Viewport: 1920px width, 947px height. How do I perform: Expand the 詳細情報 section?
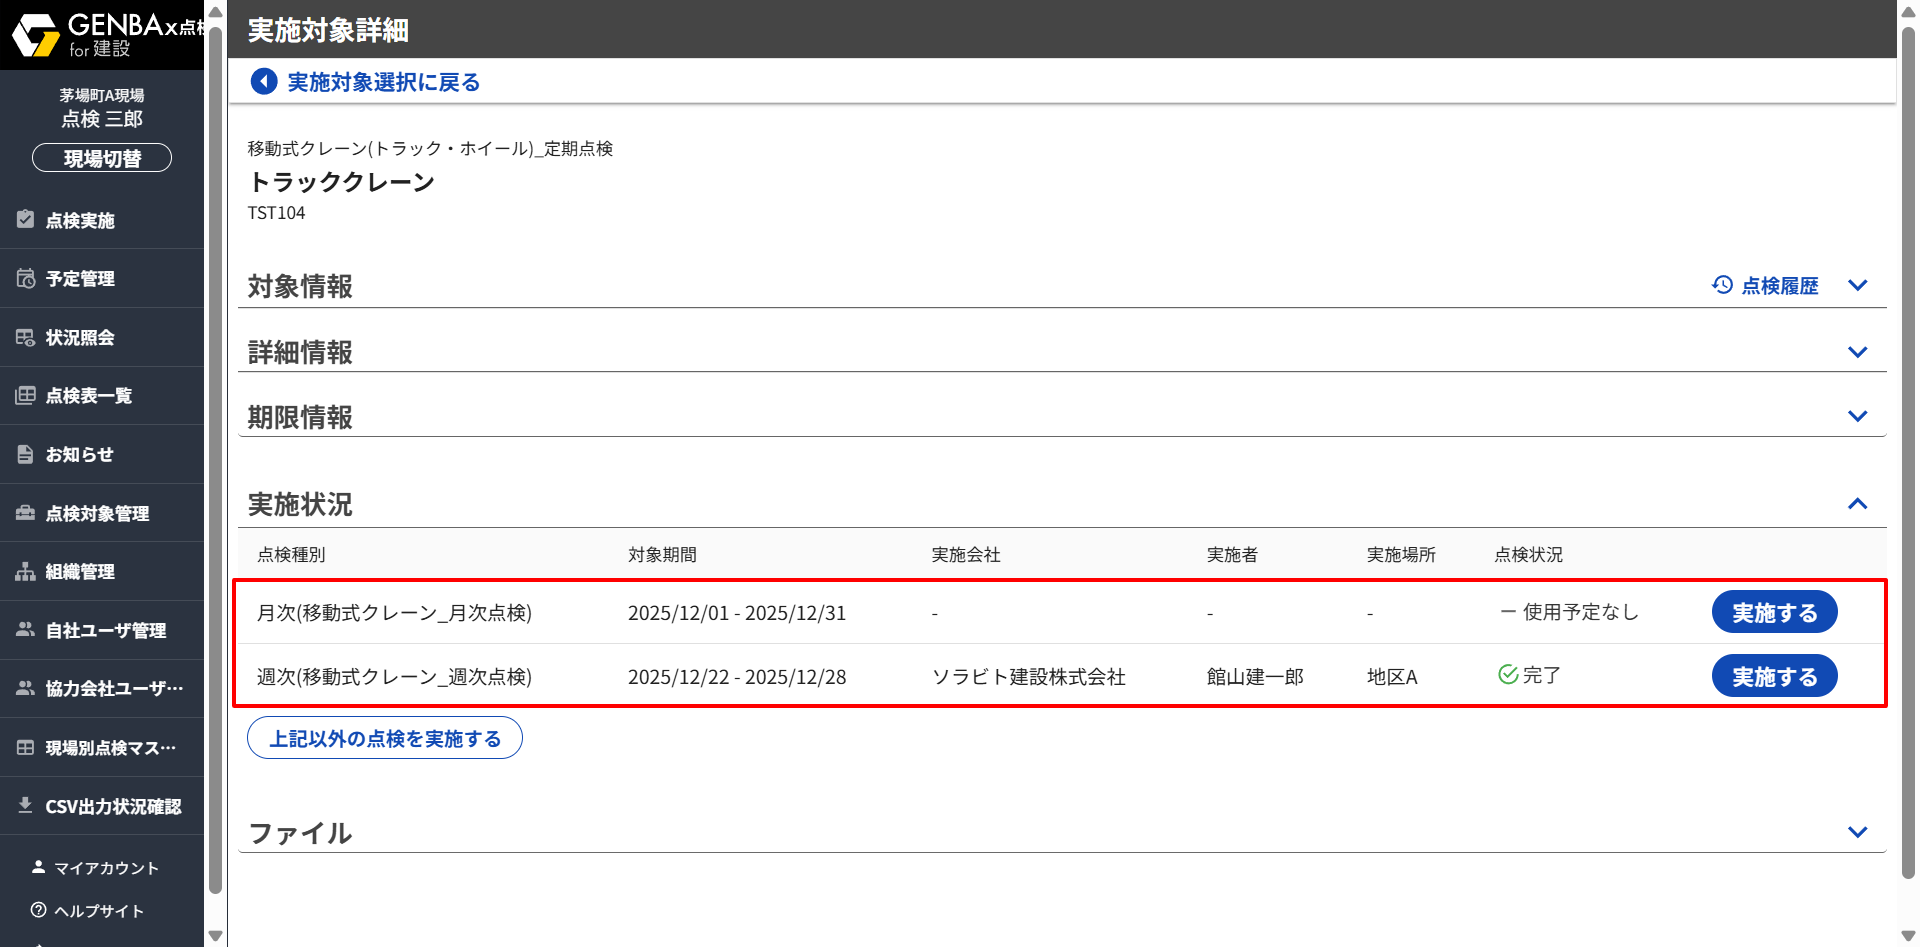click(x=1857, y=352)
